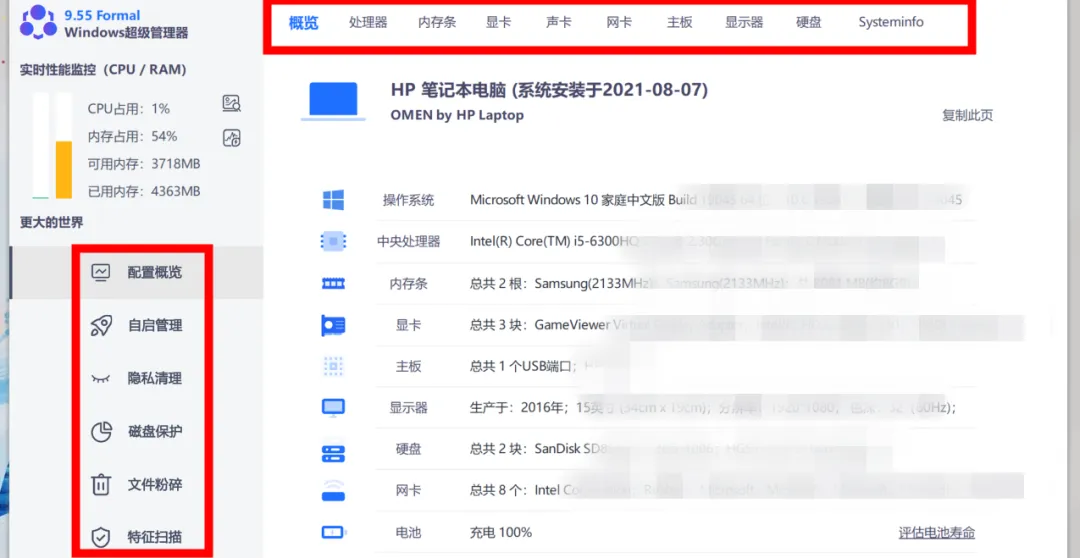Click the 配置概览 monitor icon in sidebar
The image size is (1080, 558).
tap(101, 272)
